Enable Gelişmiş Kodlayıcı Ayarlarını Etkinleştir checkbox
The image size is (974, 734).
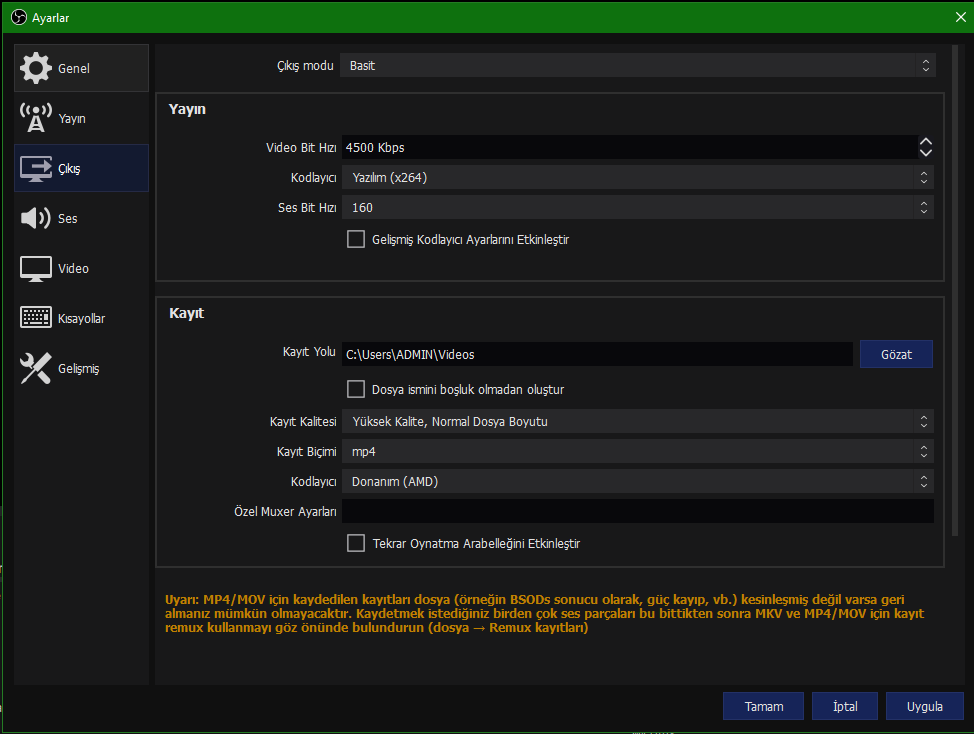(356, 239)
